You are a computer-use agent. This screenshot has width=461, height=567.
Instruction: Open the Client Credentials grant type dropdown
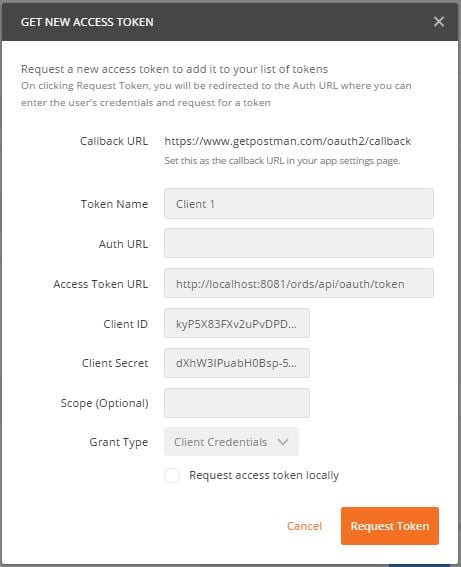pos(231,442)
